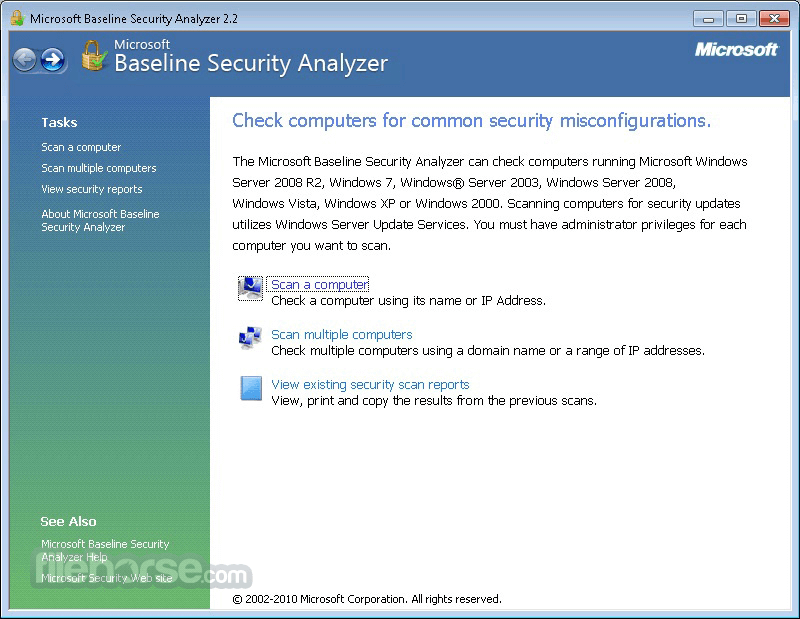This screenshot has height=619, width=800.
Task: Open Scan a computer in main pane
Action: click(319, 285)
